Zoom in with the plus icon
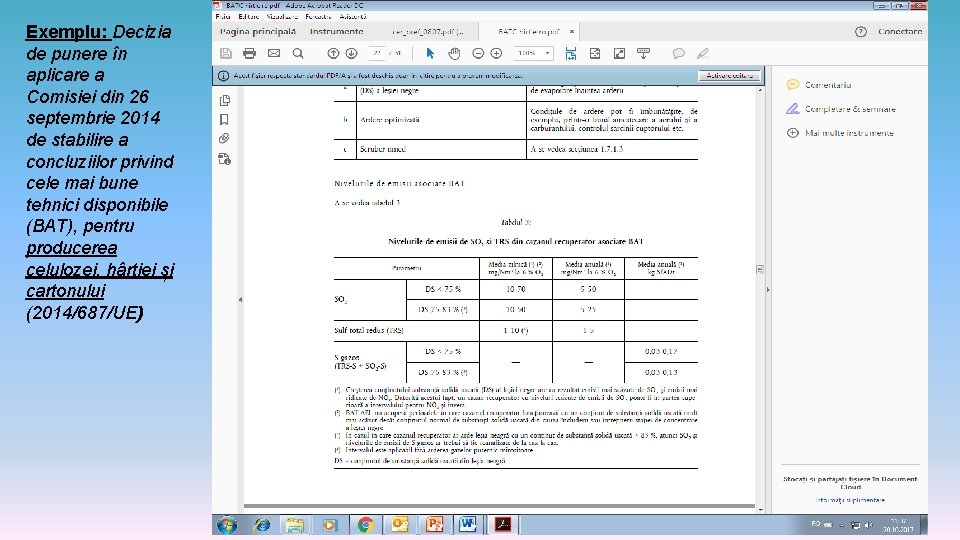The image size is (960, 540). pos(497,53)
